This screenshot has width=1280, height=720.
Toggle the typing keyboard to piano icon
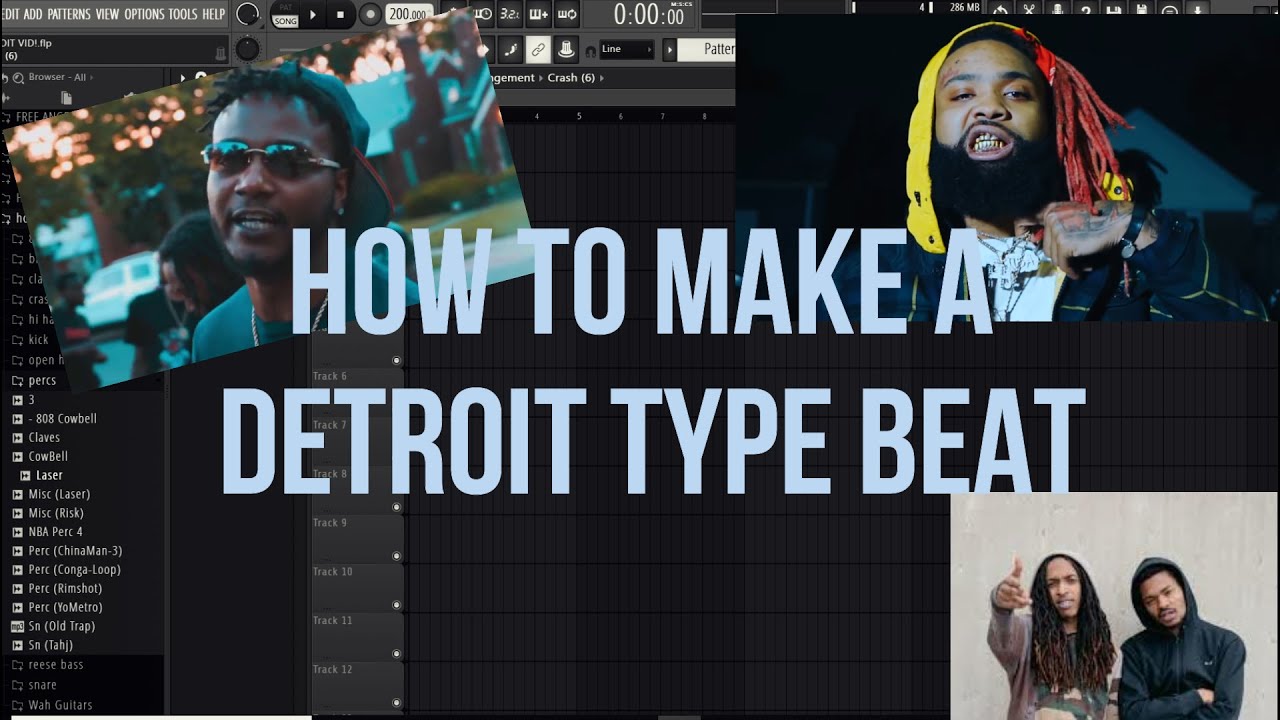coord(566,49)
